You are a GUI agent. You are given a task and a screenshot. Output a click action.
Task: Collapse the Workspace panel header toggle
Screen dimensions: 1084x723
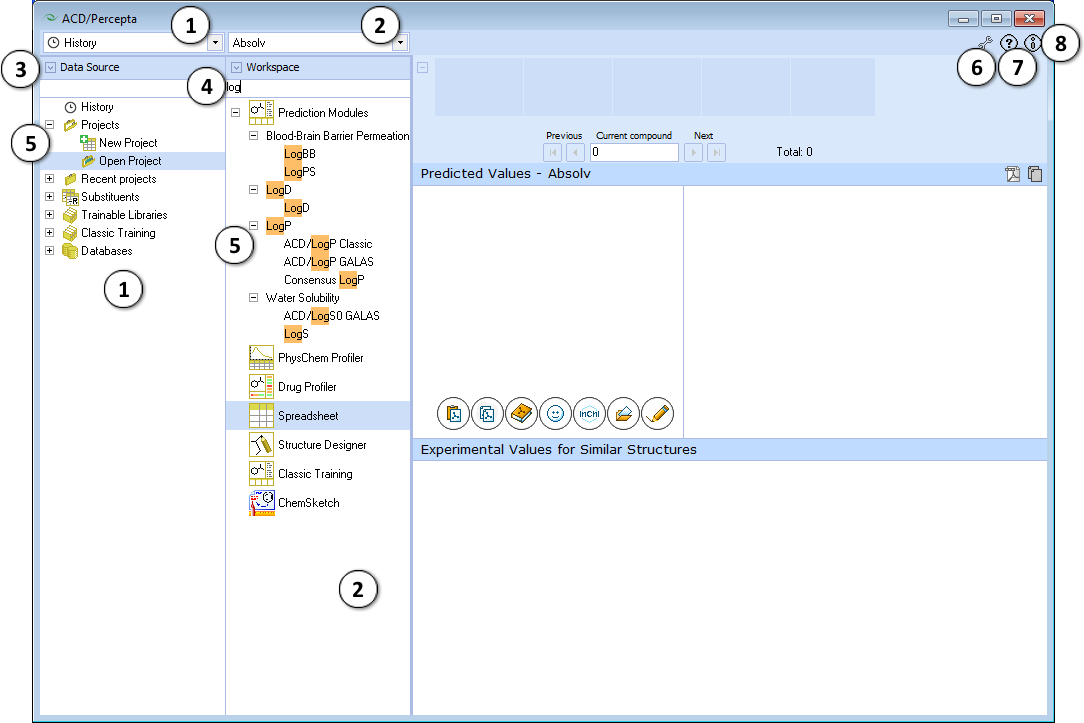[x=236, y=67]
